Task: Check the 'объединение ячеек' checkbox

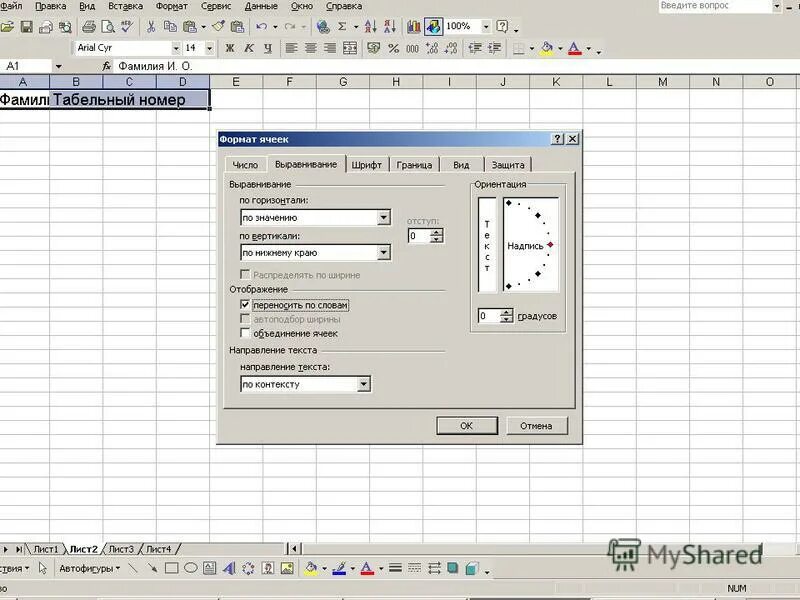Action: point(245,333)
